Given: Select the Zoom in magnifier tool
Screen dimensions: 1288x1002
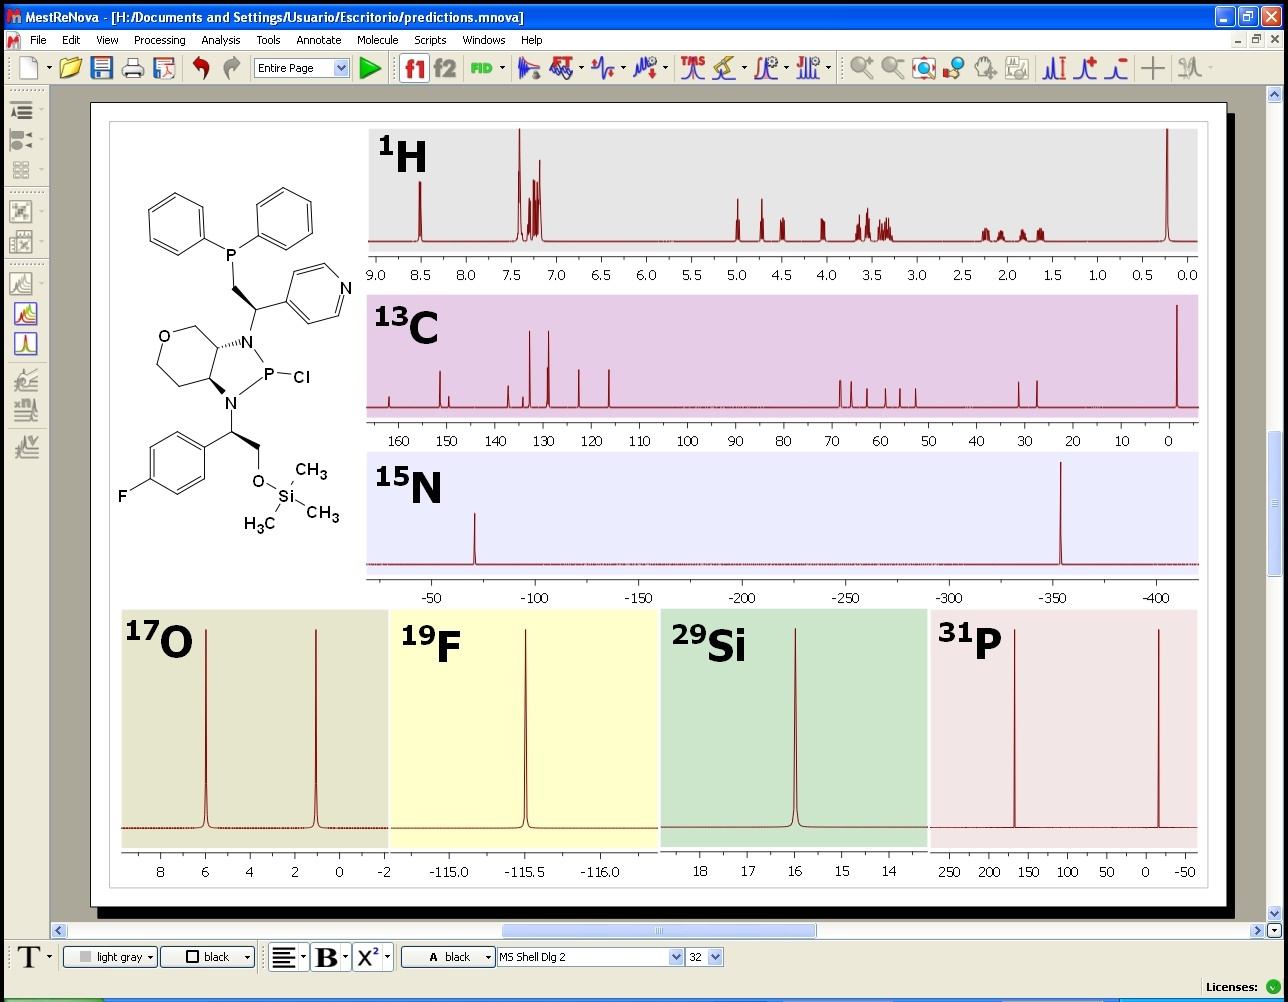Looking at the screenshot, I should point(861,68).
